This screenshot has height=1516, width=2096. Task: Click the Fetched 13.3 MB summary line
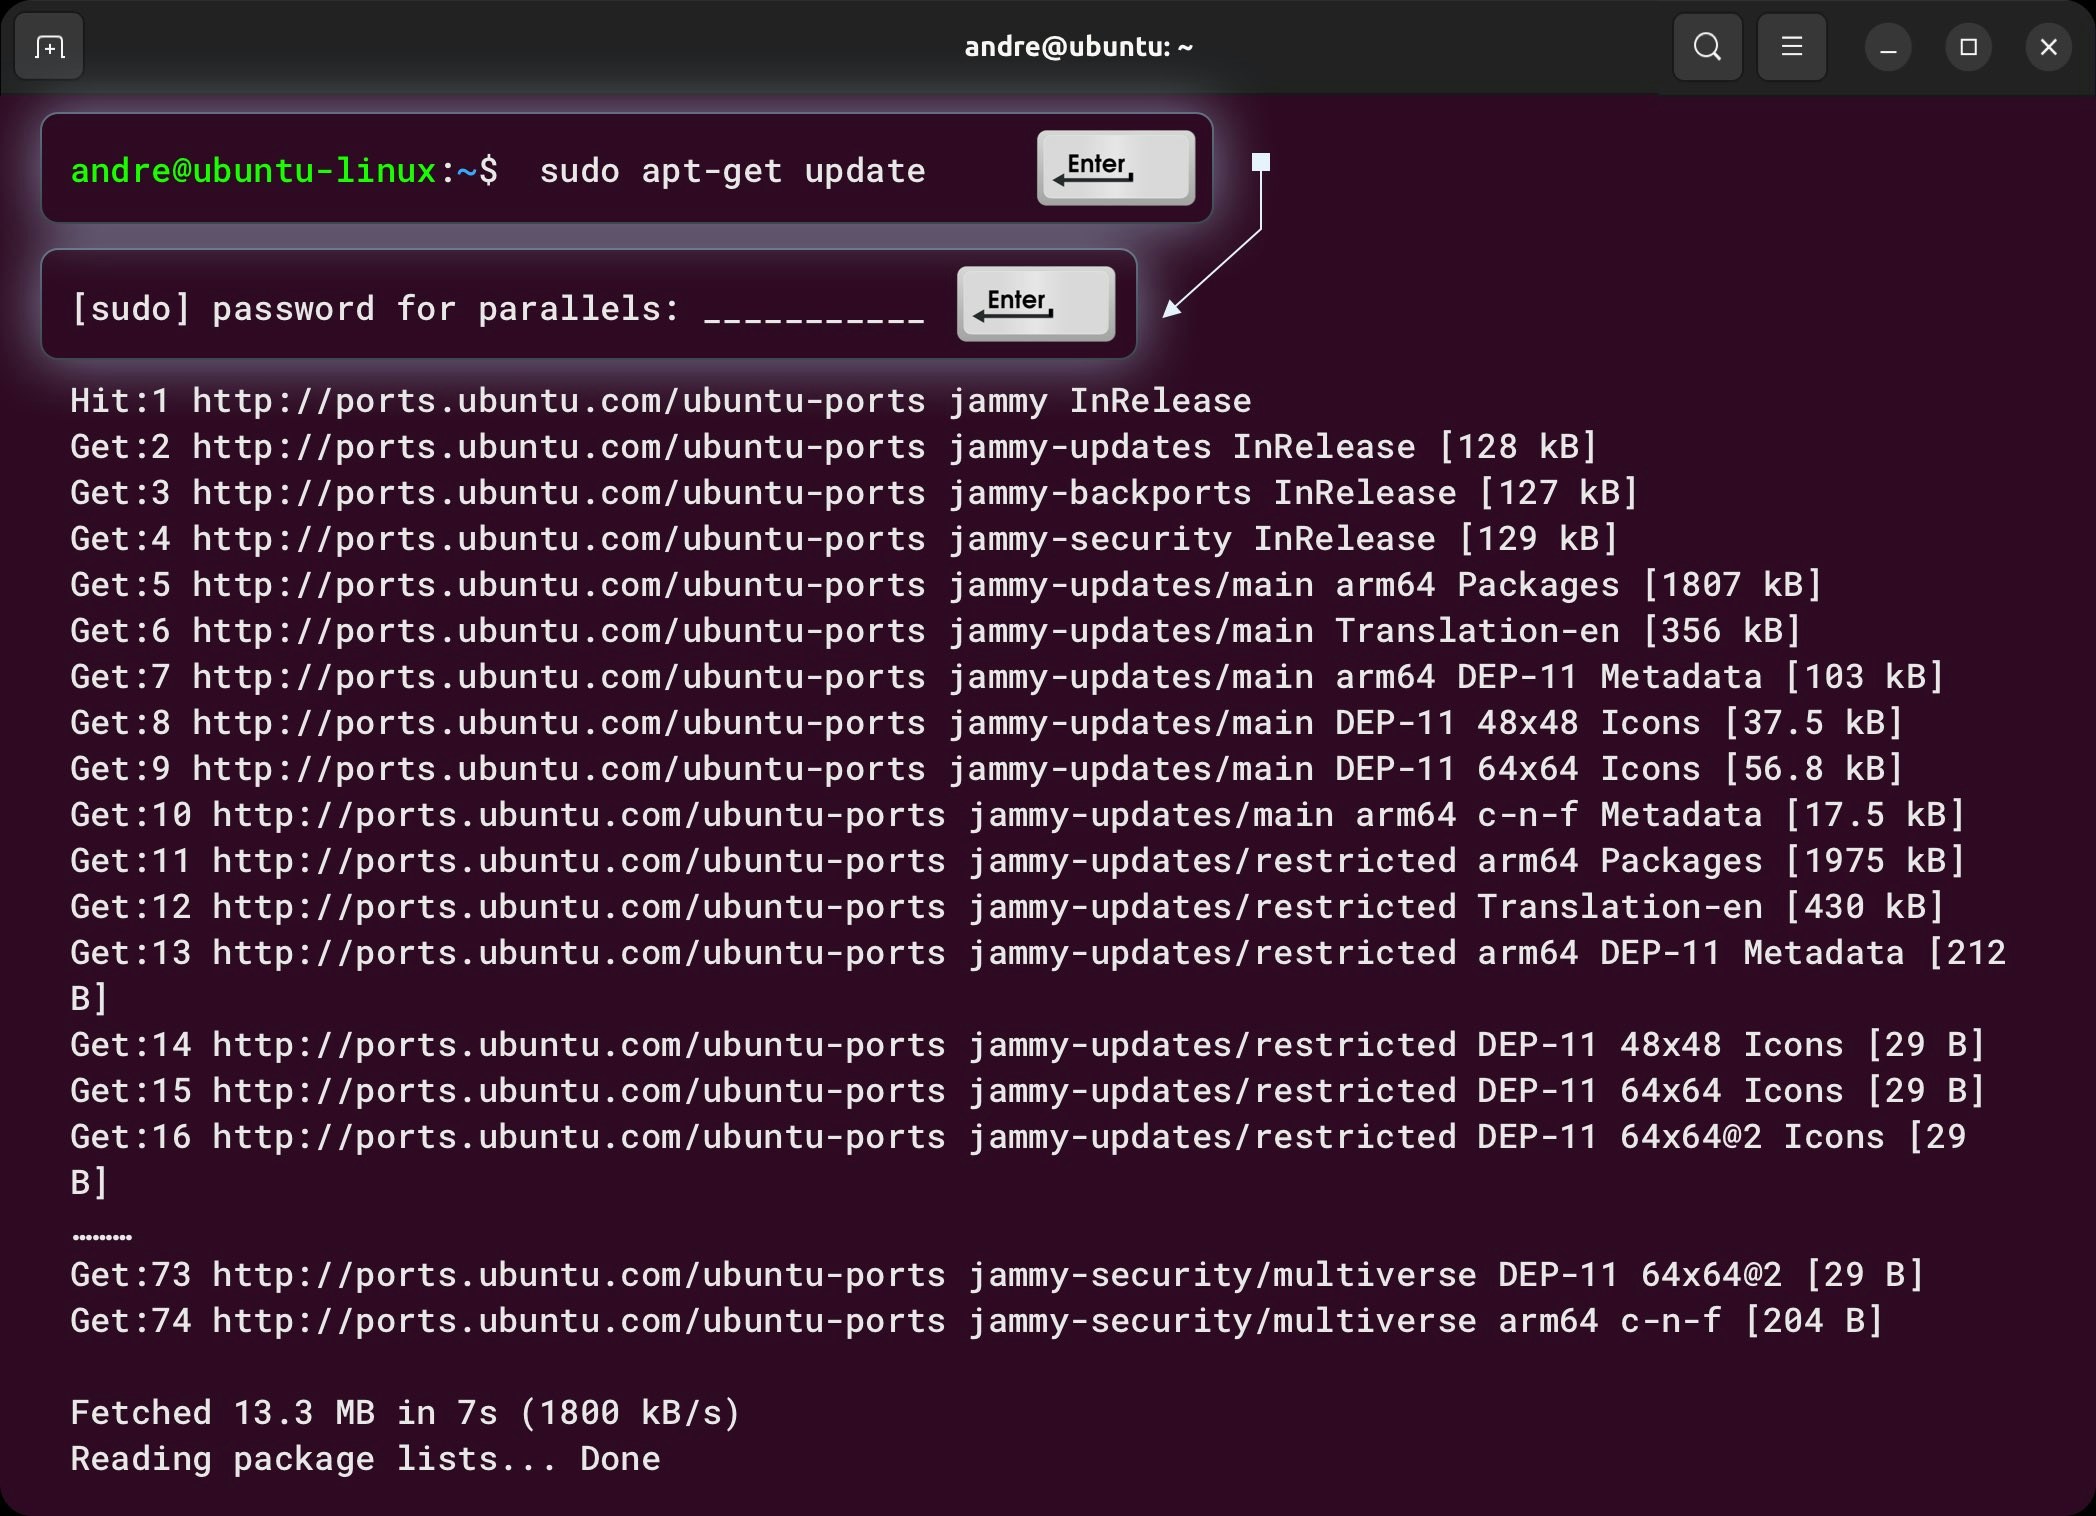click(x=405, y=1413)
